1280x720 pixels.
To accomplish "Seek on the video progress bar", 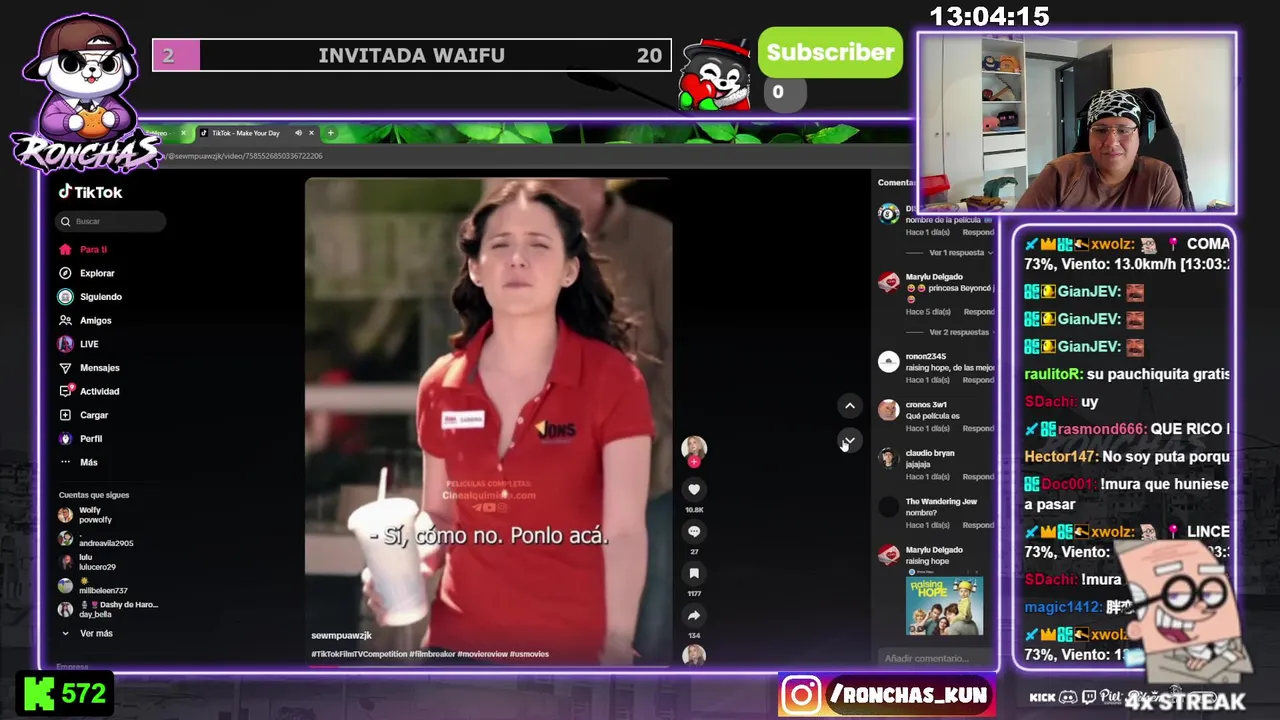I will (488, 665).
